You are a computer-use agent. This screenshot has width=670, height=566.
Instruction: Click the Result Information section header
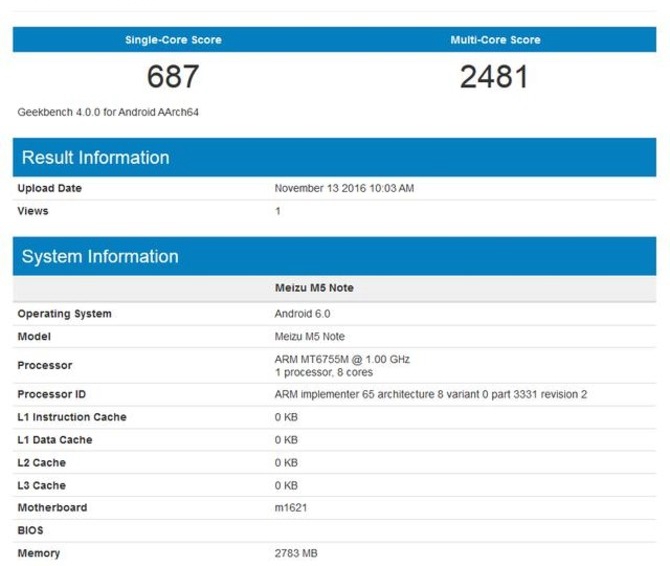click(x=95, y=158)
